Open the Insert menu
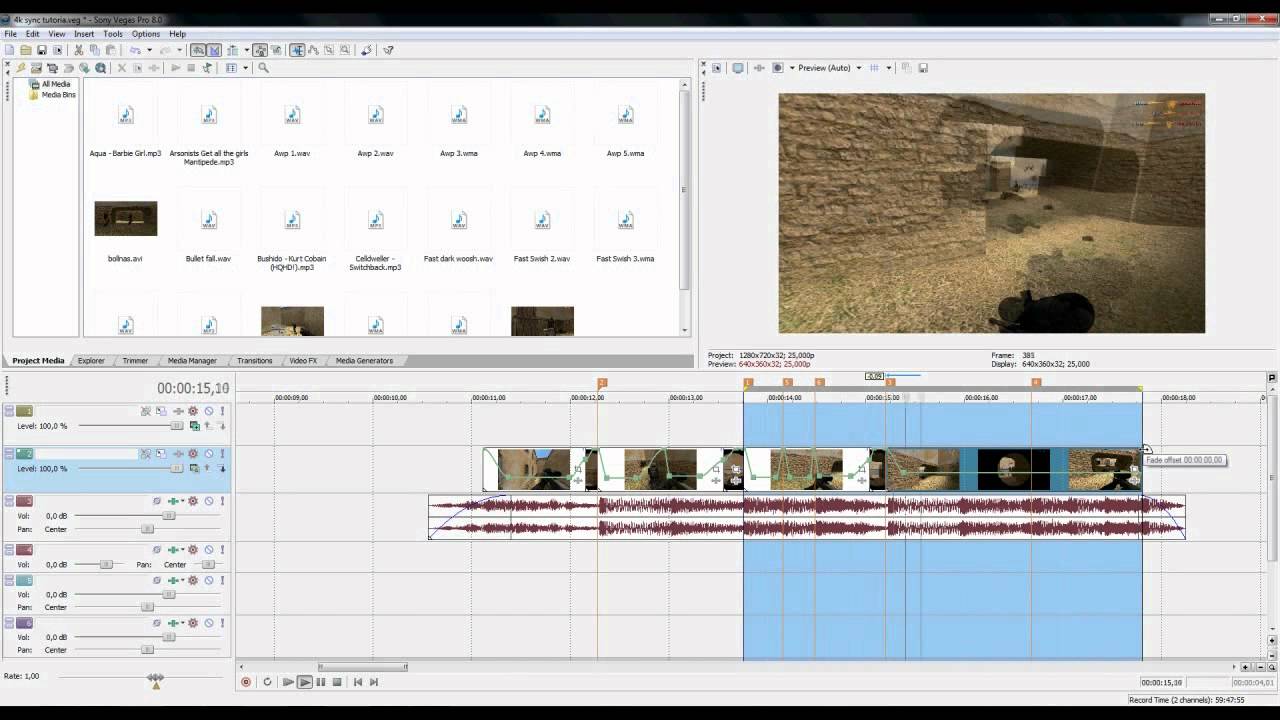This screenshot has height=720, width=1280. [84, 34]
